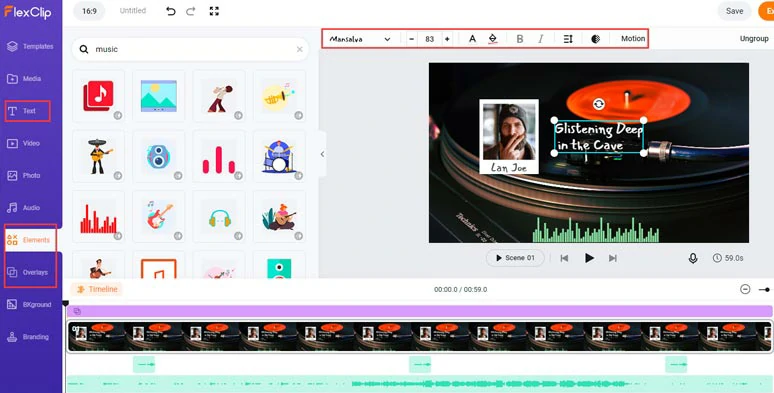The width and height of the screenshot is (774, 393).
Task: Click the Ungroup button
Action: point(754,39)
